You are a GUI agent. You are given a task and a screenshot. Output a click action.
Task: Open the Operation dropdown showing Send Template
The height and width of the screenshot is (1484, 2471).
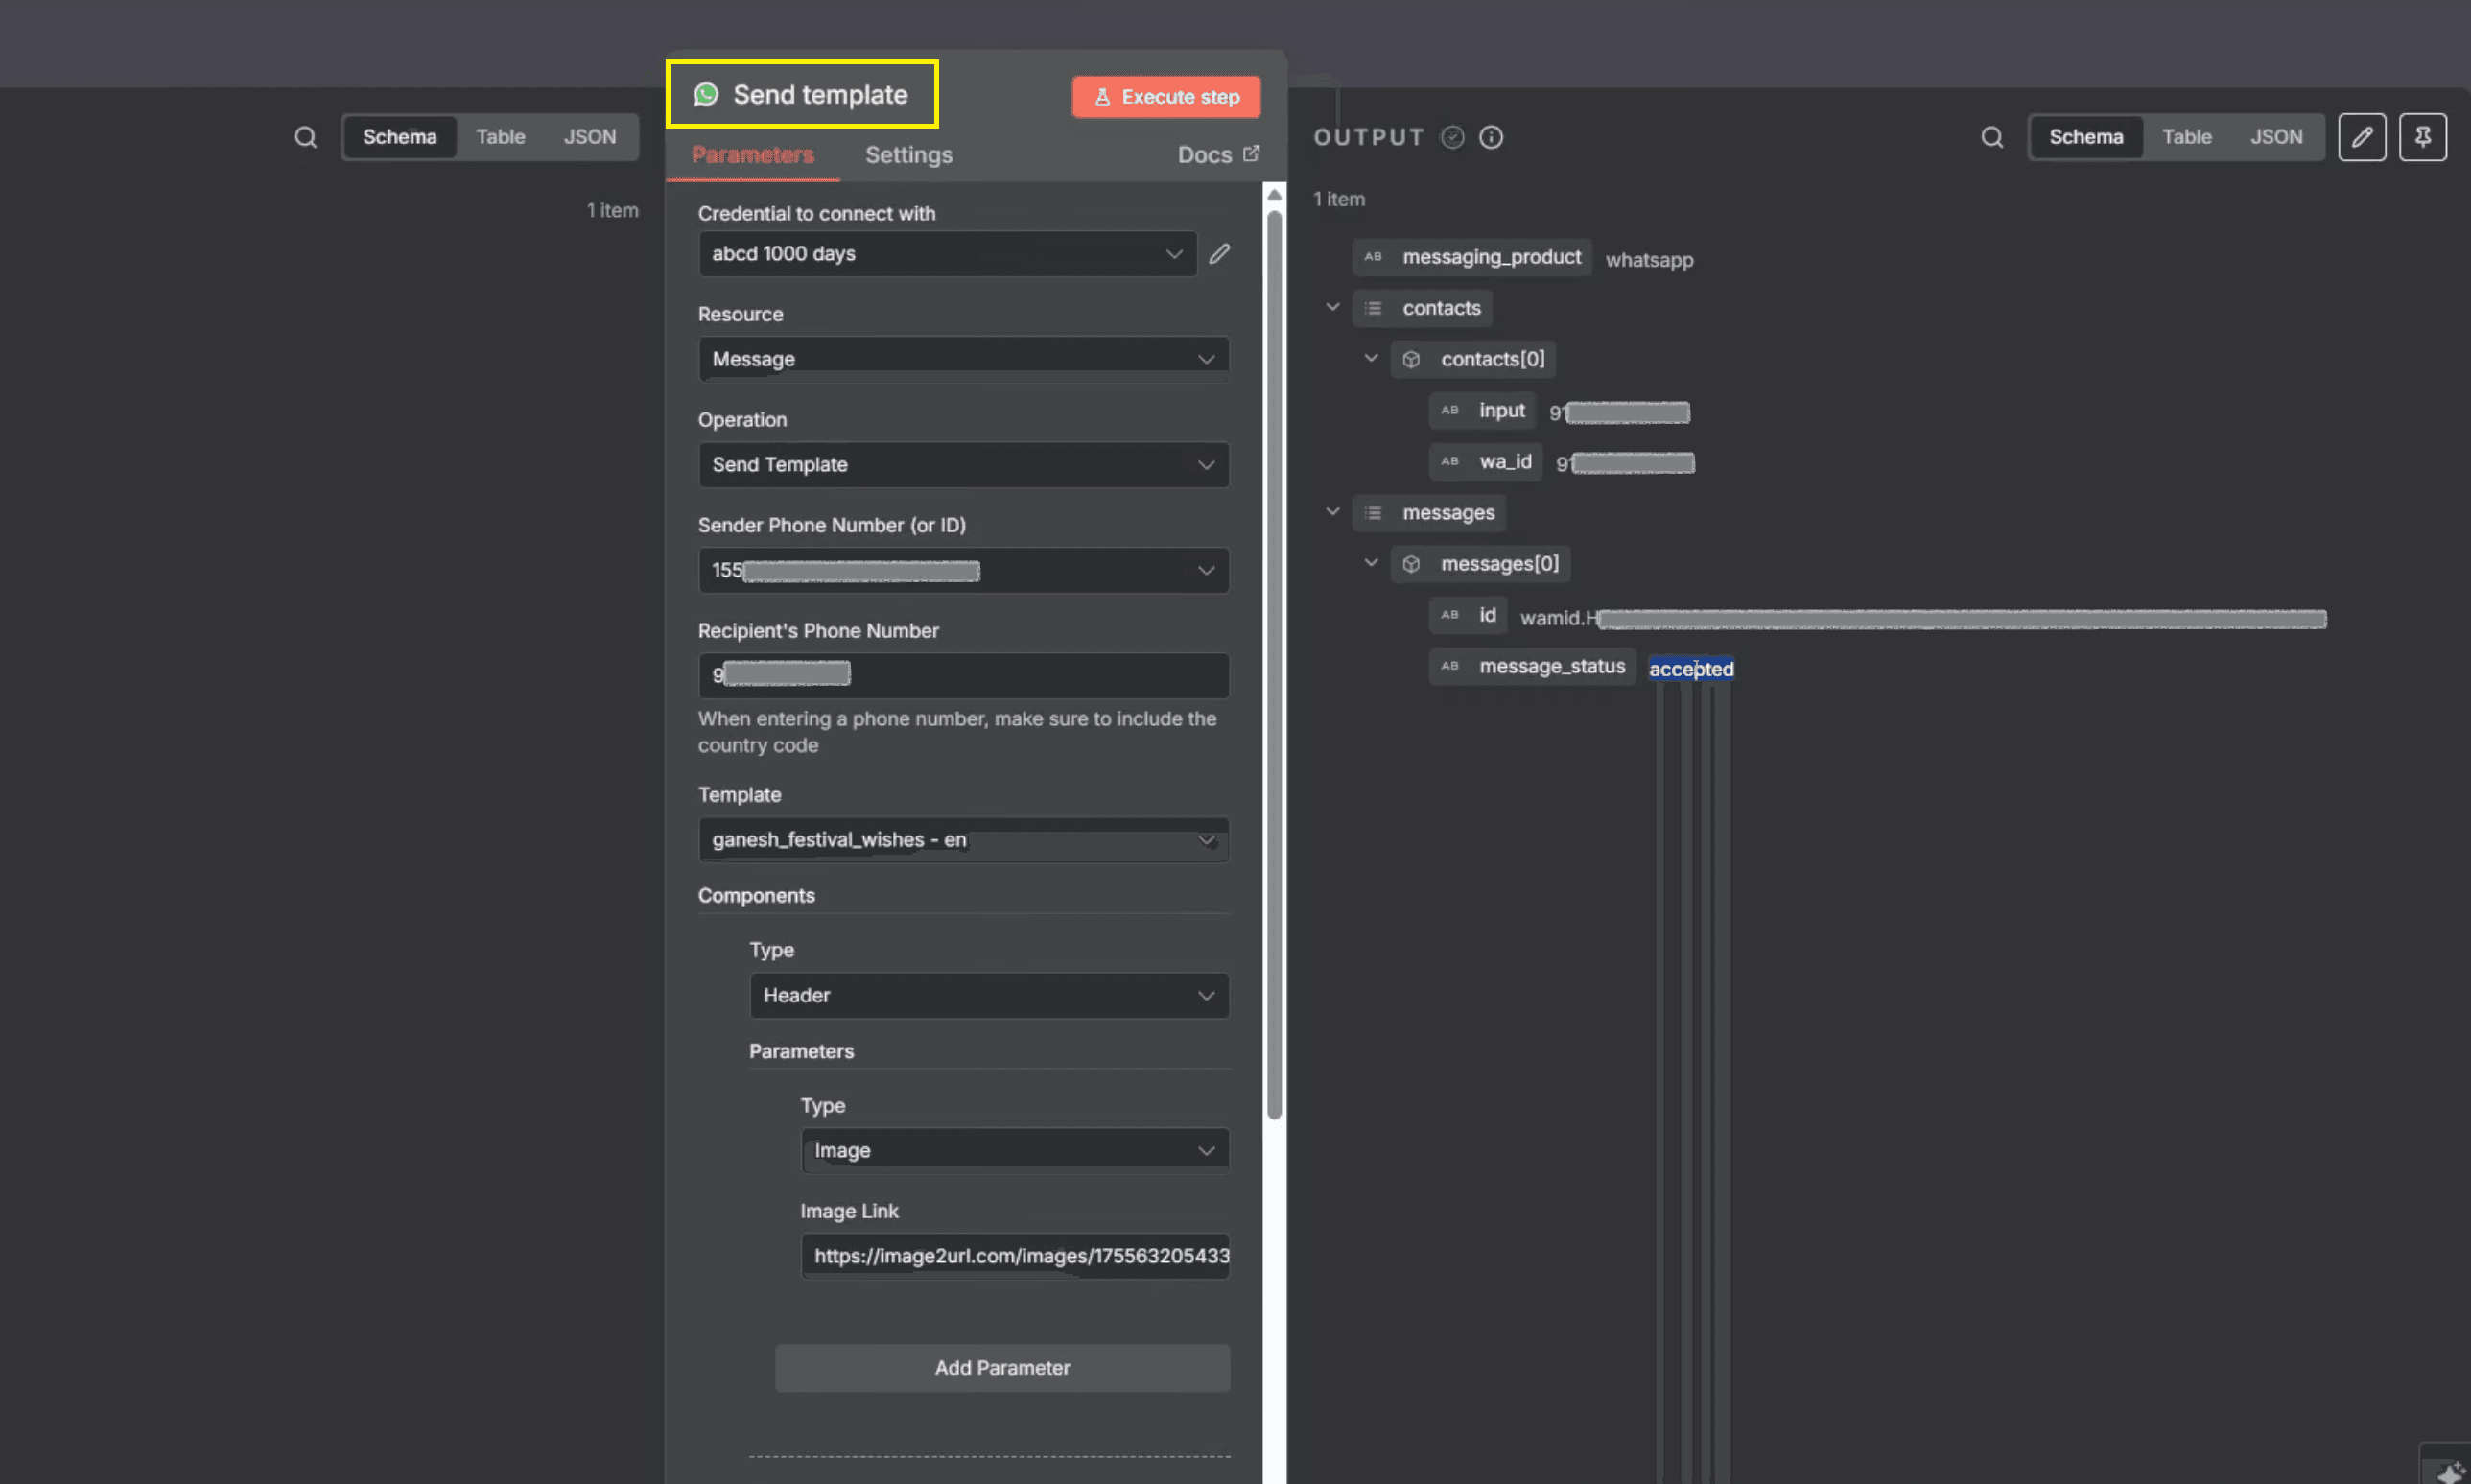(x=963, y=465)
